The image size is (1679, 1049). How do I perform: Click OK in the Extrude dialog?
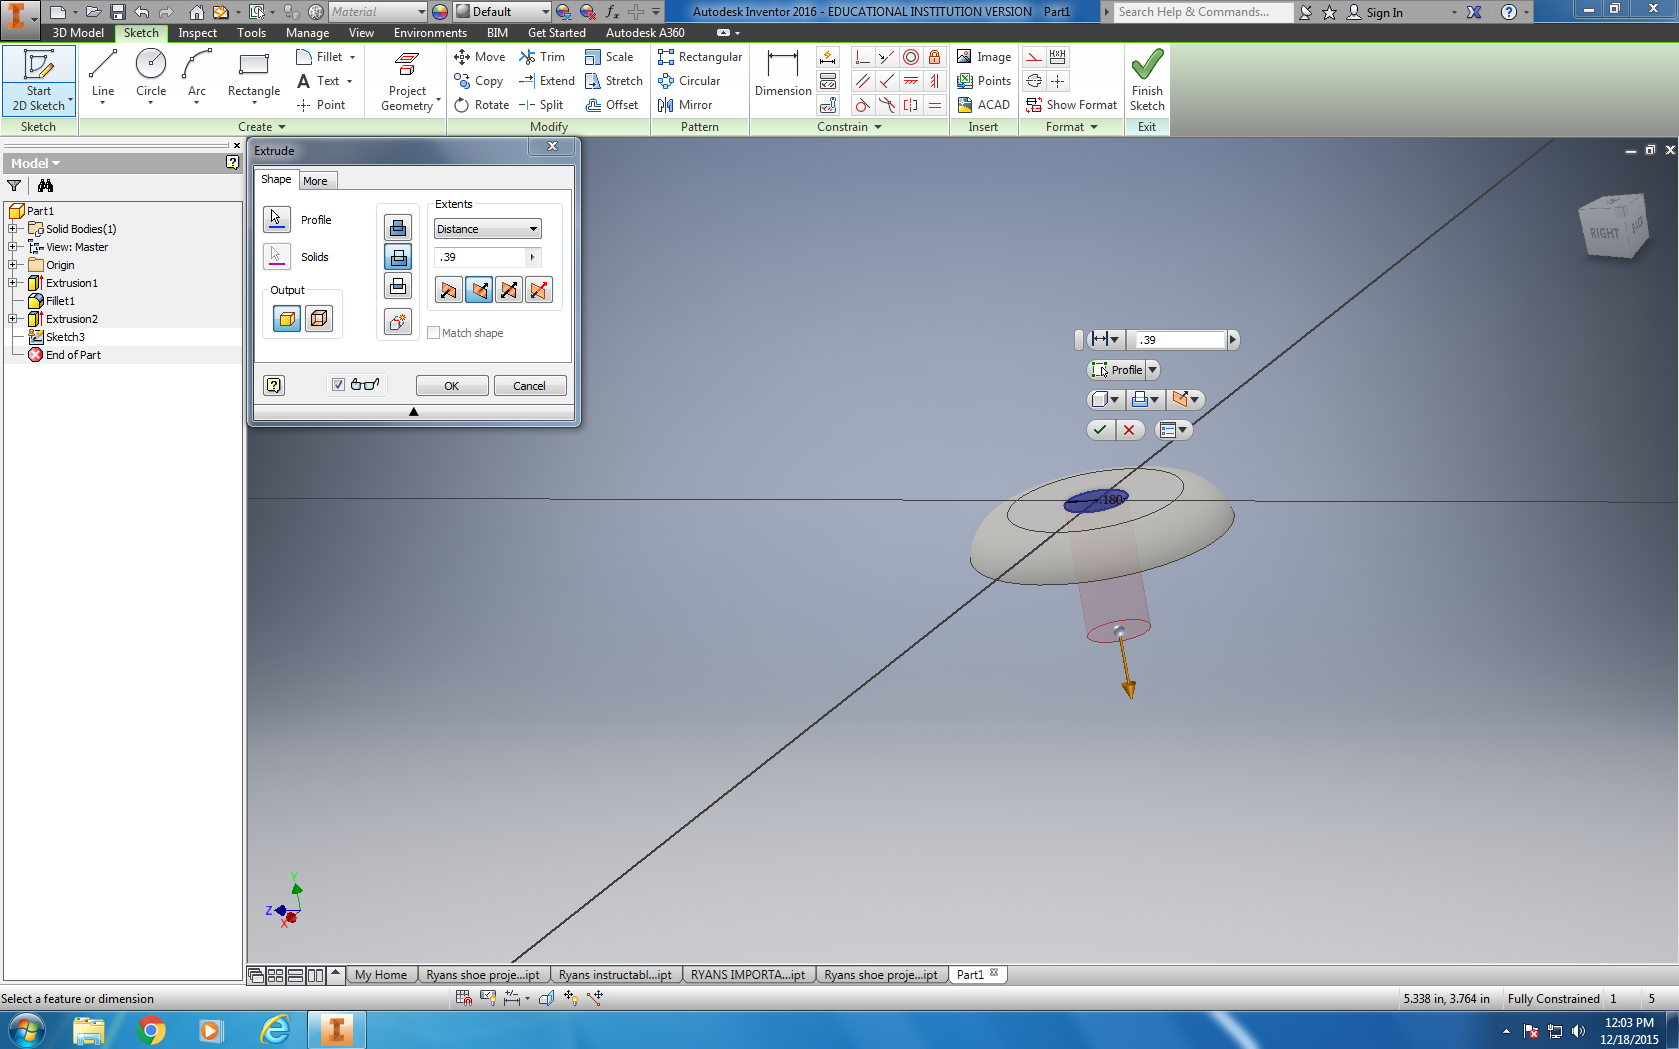pyautogui.click(x=452, y=386)
